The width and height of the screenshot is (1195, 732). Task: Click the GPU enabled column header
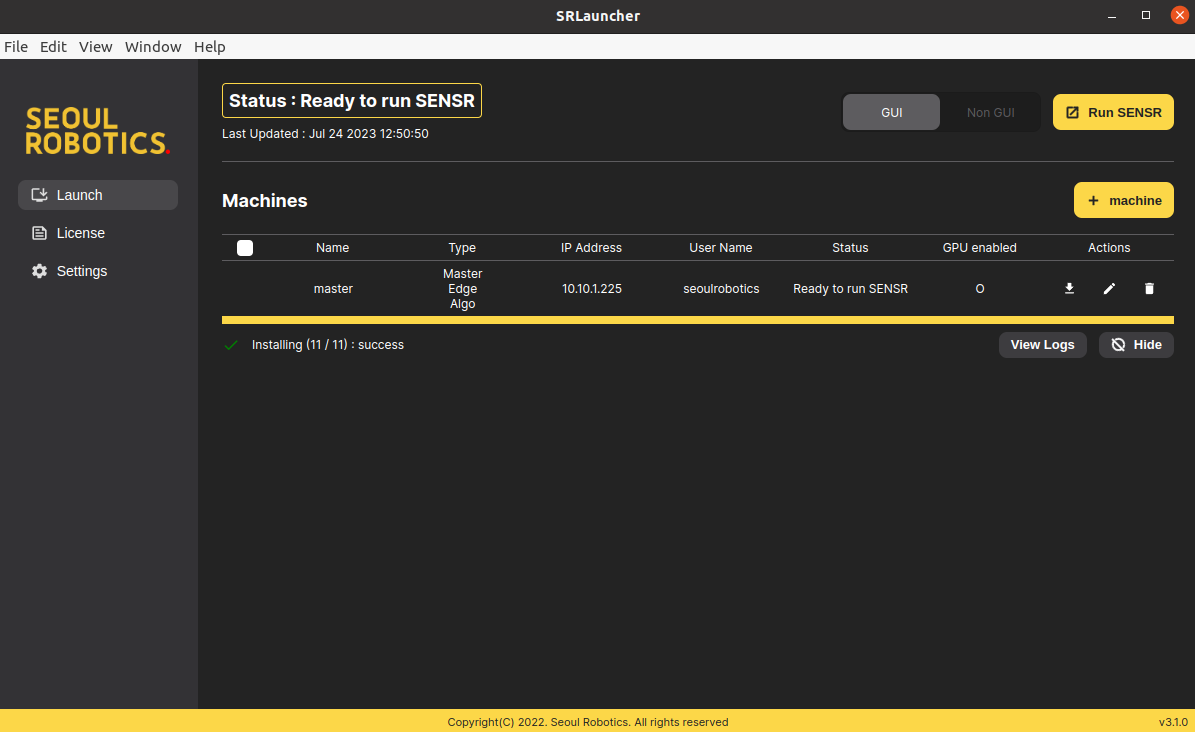[x=979, y=248]
